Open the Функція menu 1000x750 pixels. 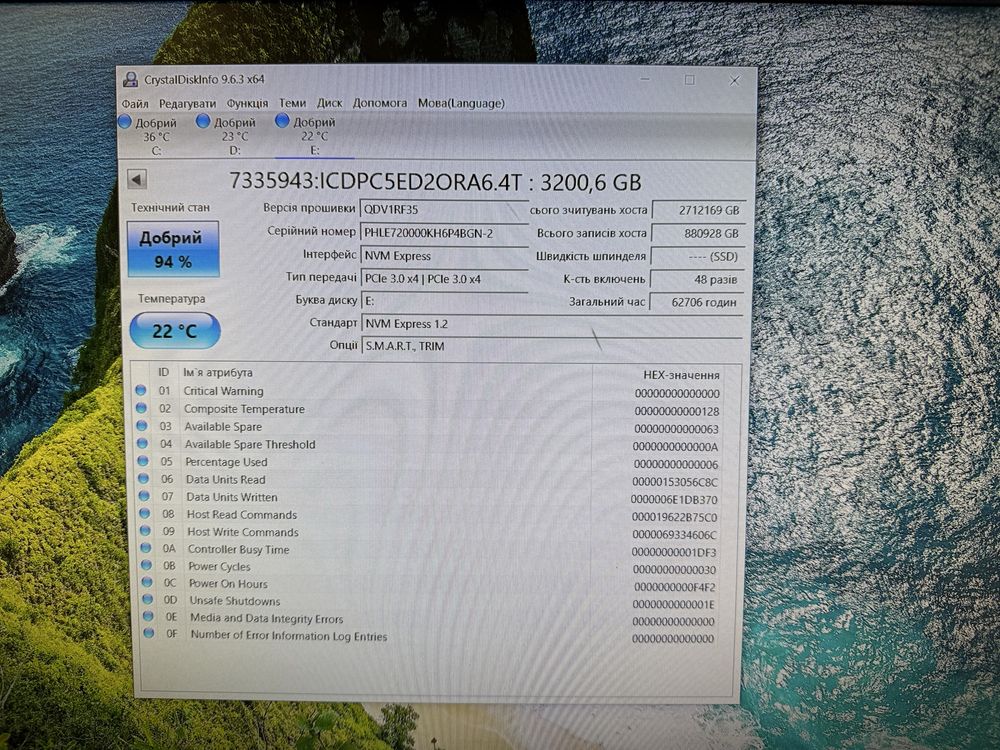[x=247, y=103]
